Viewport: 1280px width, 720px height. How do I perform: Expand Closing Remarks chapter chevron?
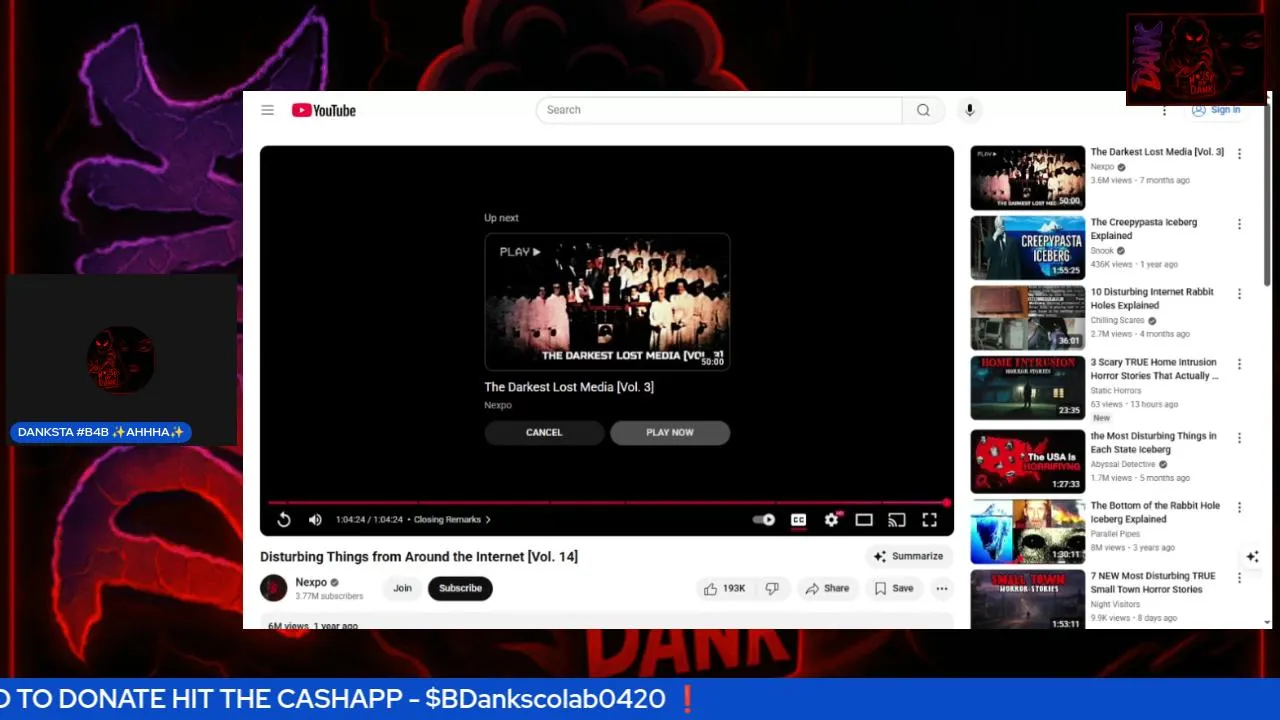pyautogui.click(x=488, y=519)
